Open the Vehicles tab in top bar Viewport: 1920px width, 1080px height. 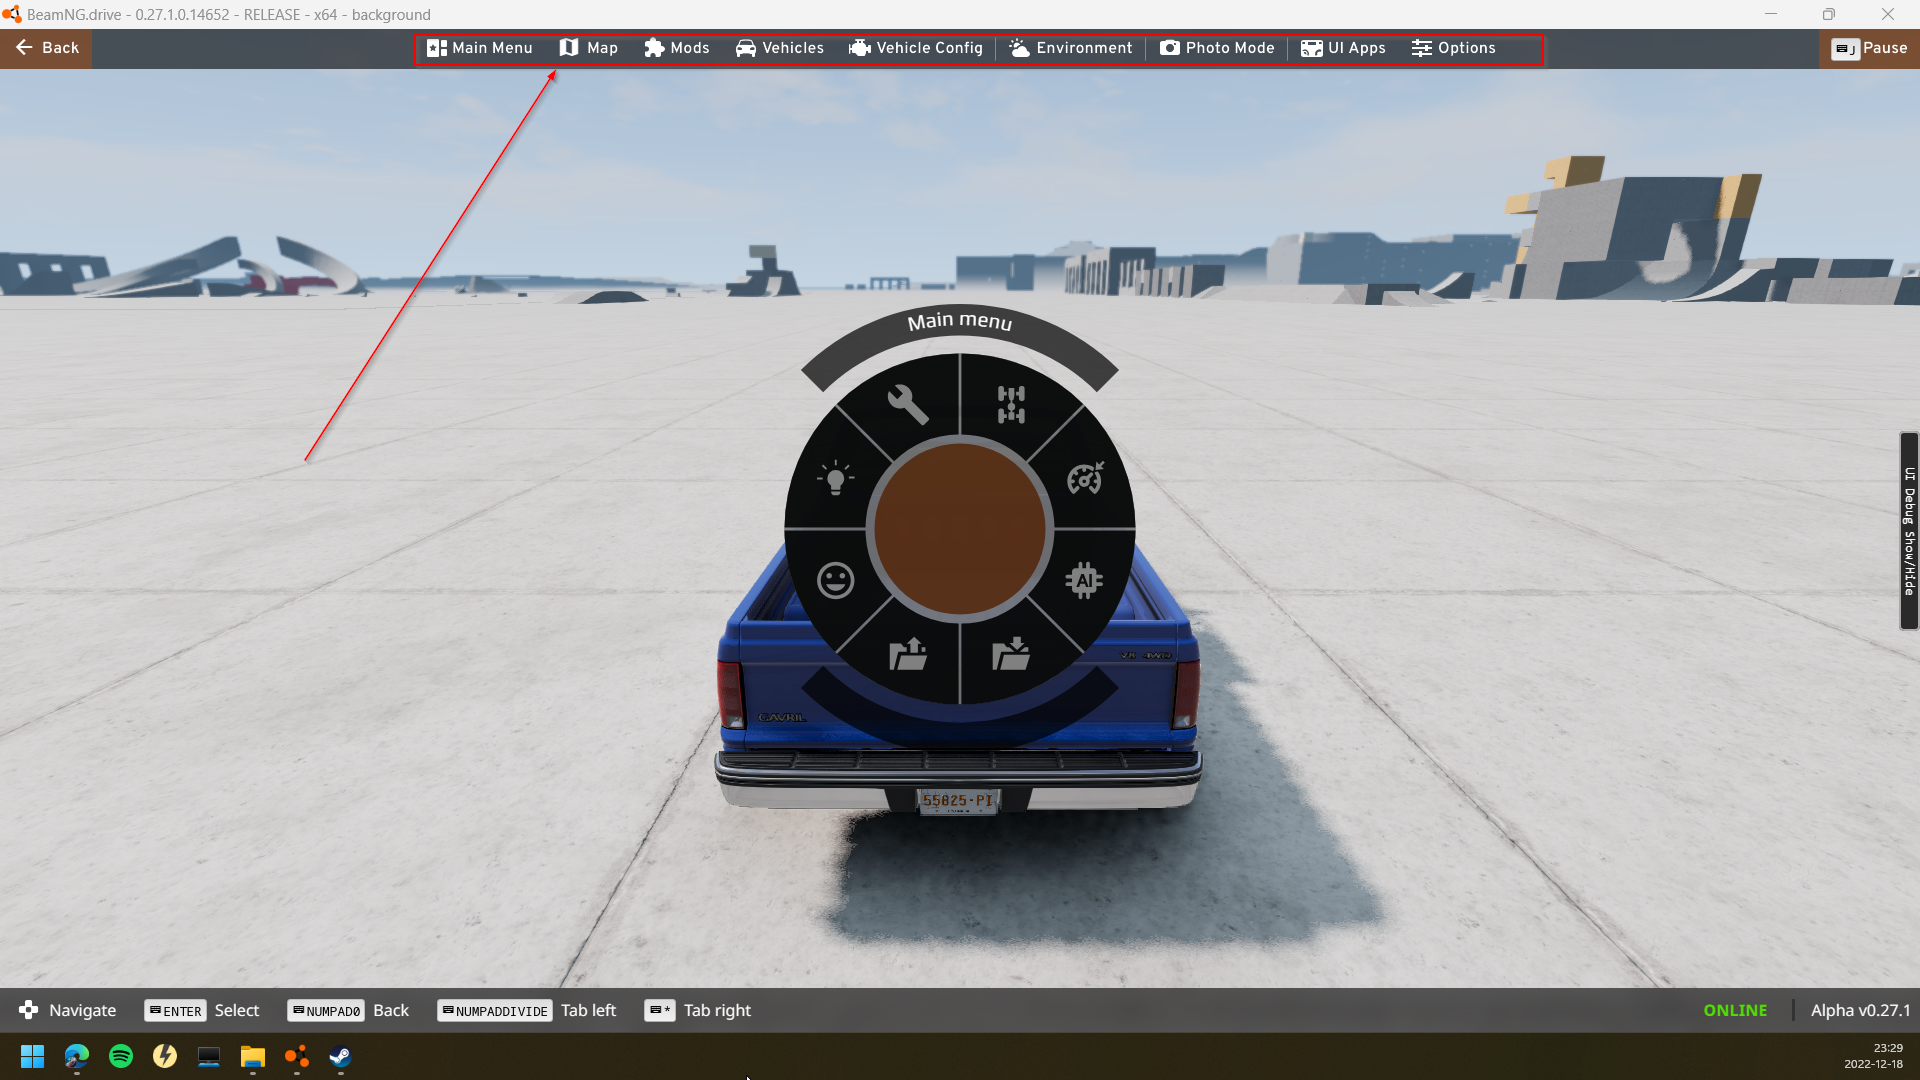780,48
